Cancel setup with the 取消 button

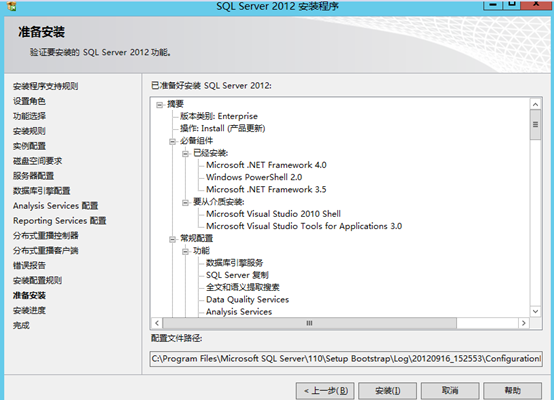click(x=450, y=391)
